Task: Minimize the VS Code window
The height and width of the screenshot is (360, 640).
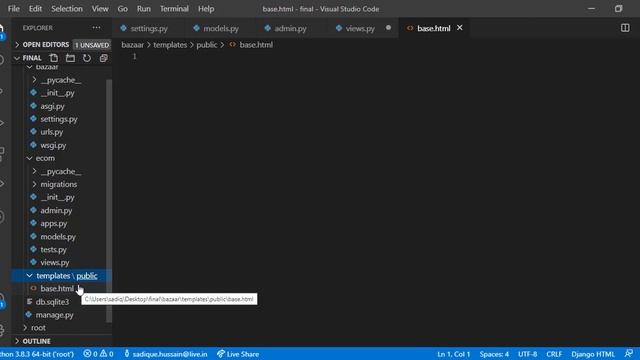Action: pos(591,9)
